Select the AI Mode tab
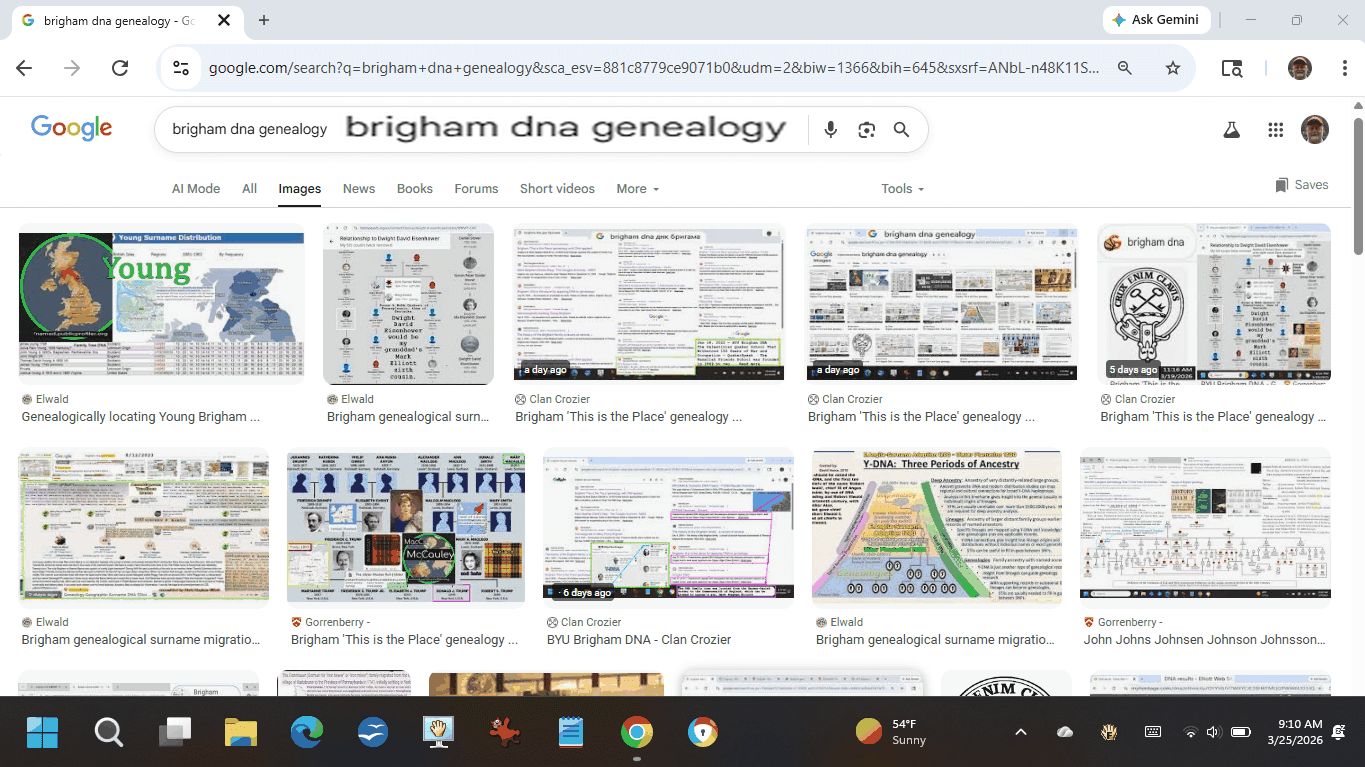The width and height of the screenshot is (1365, 767). (x=195, y=189)
